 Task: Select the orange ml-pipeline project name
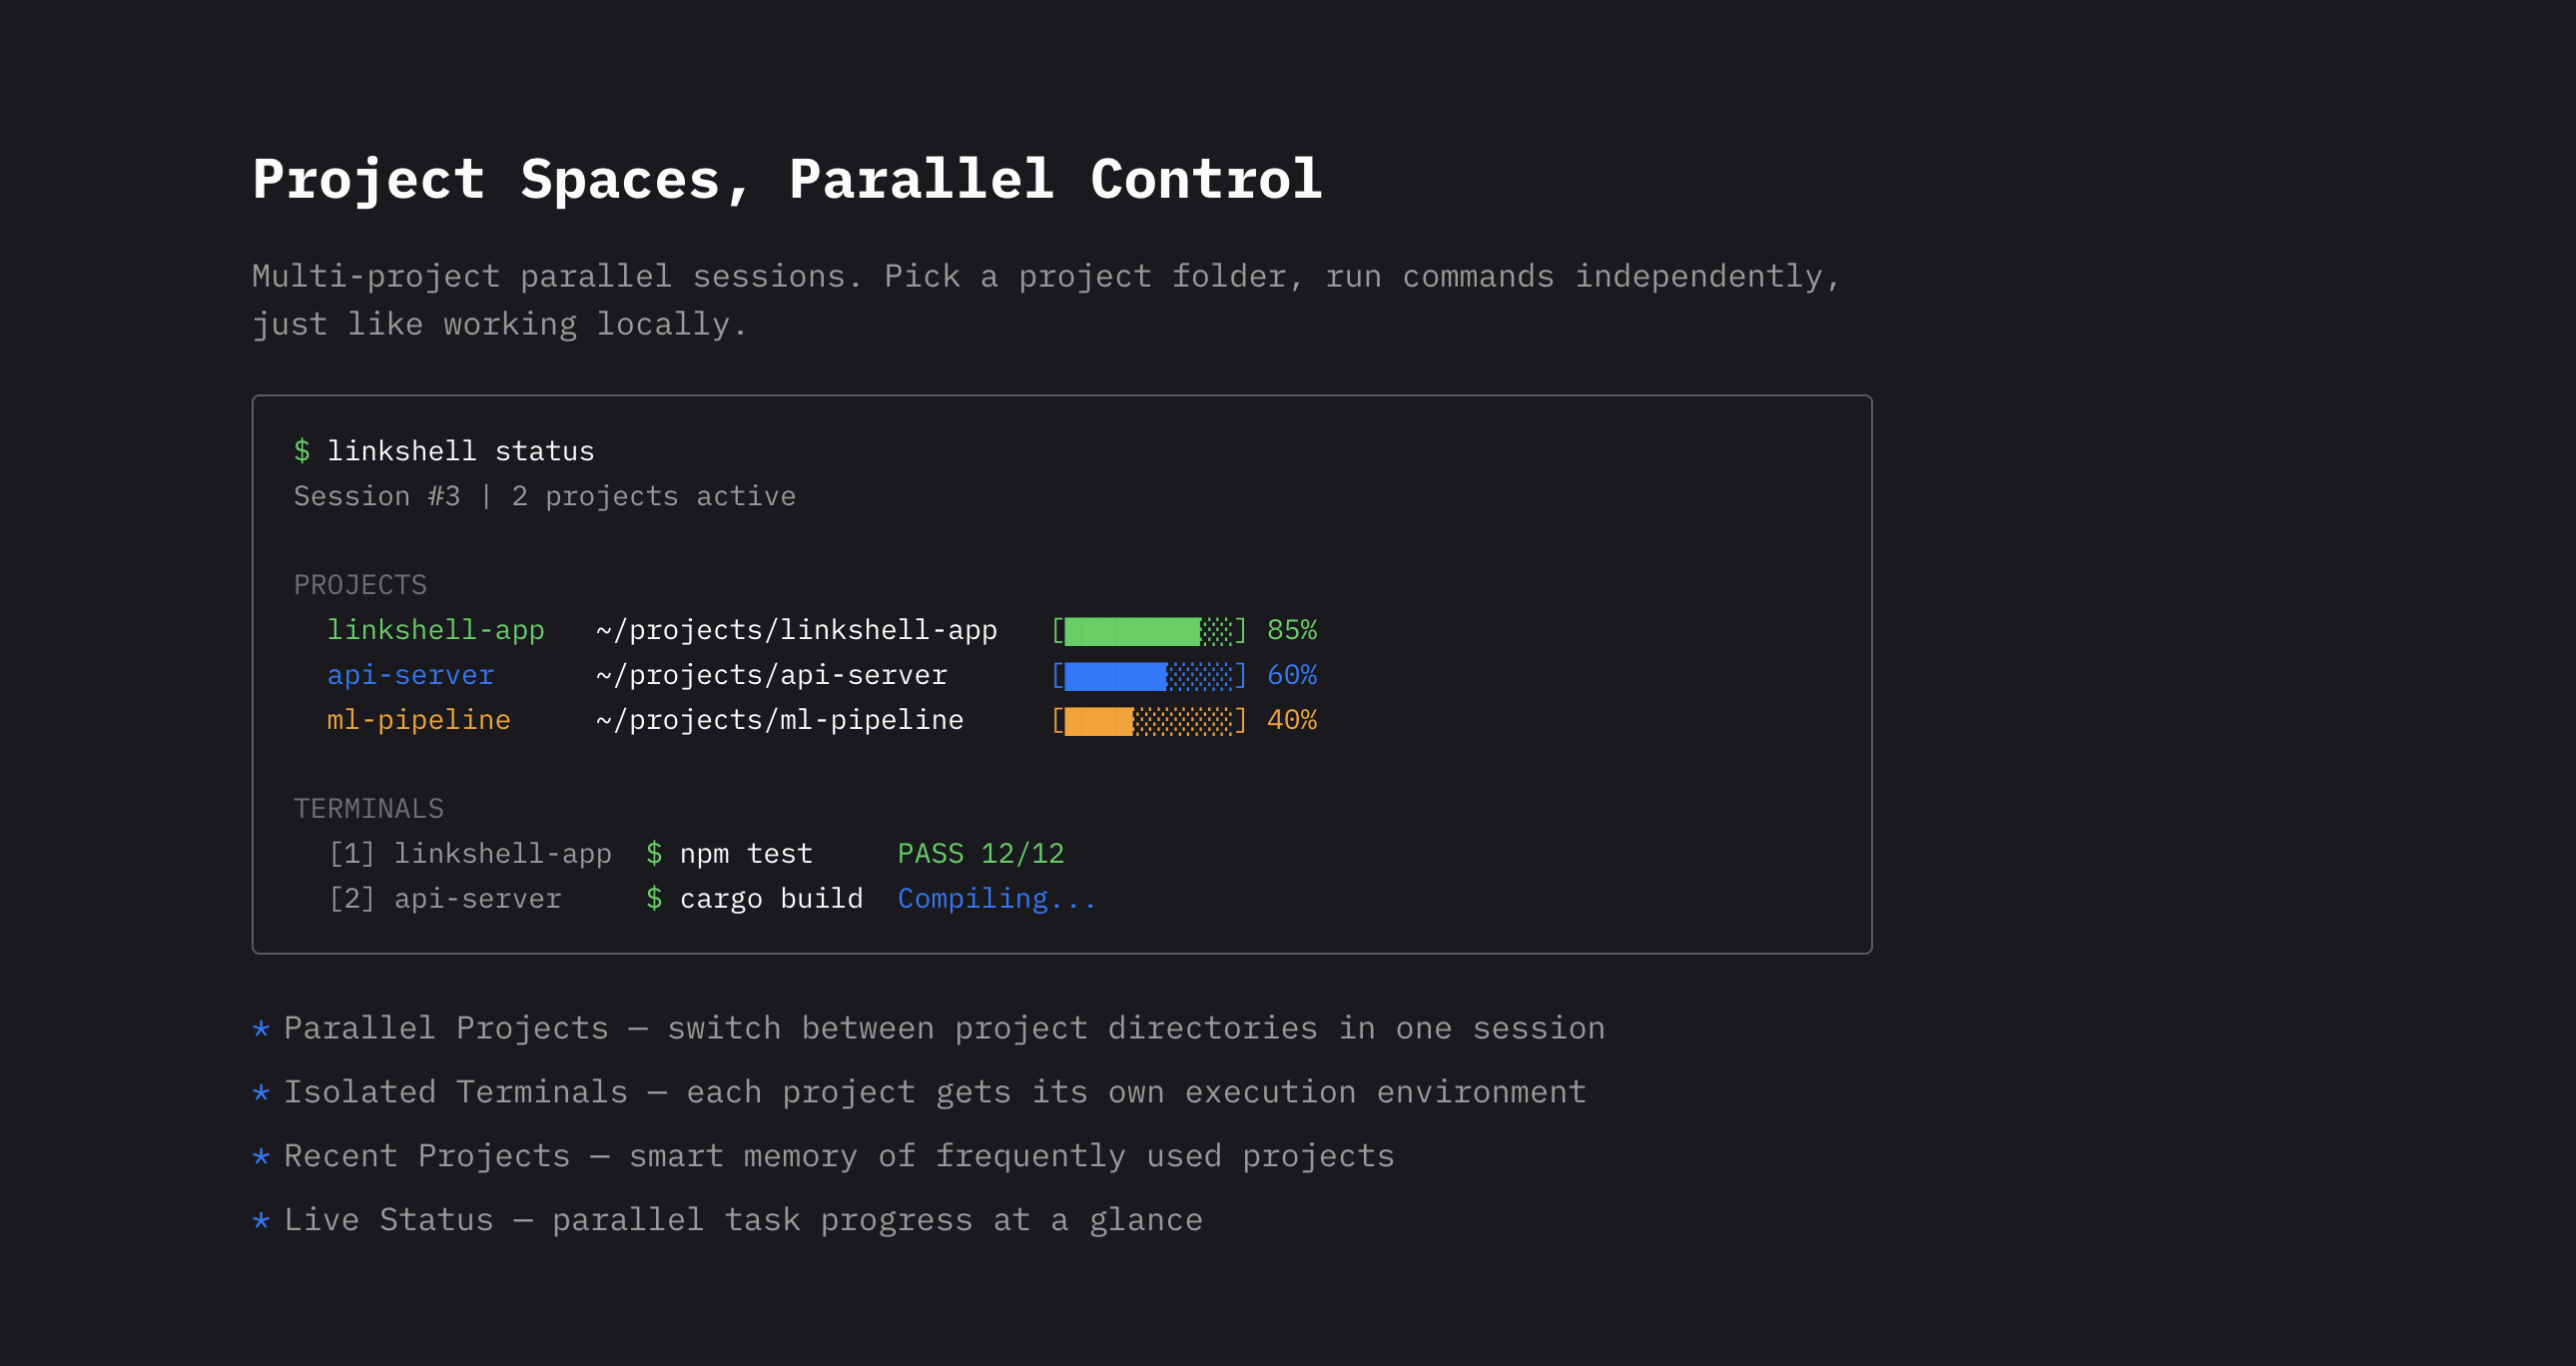pyautogui.click(x=418, y=720)
